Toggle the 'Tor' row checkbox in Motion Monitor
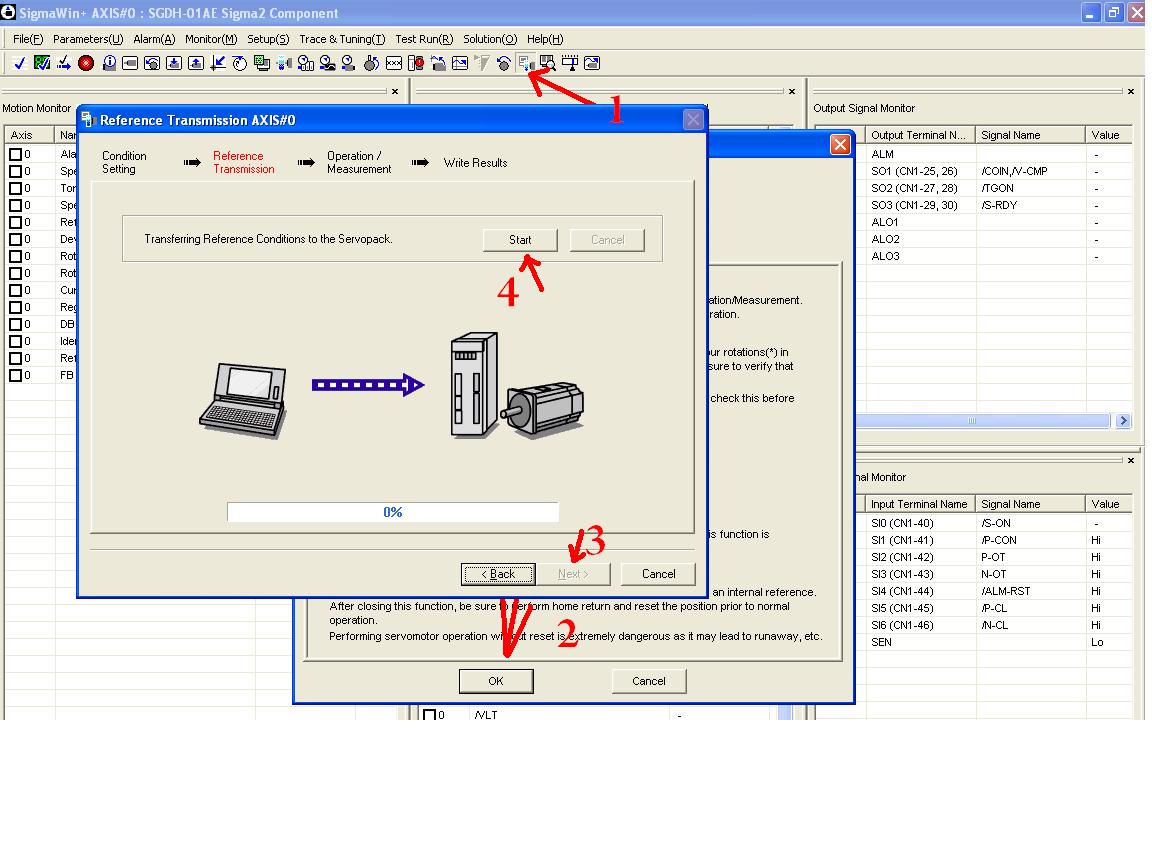 click(x=15, y=188)
